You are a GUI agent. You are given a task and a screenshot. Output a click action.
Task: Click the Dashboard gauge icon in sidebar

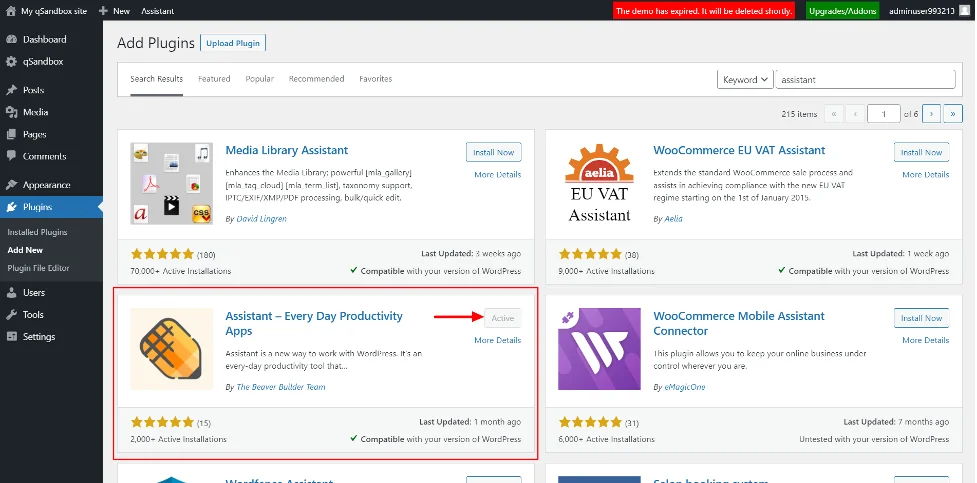[11, 39]
